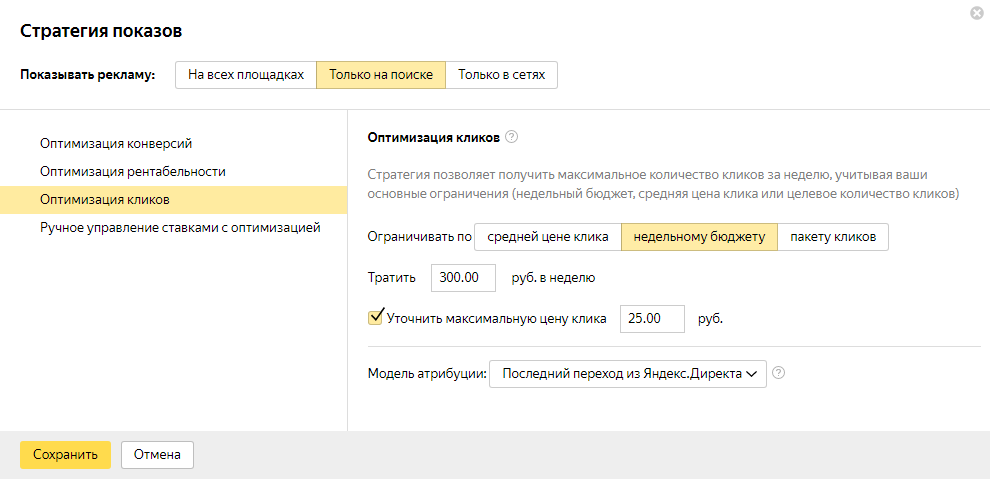Click the max click price field 25.00
Viewport: 990px width, 479px height.
pyautogui.click(x=653, y=319)
